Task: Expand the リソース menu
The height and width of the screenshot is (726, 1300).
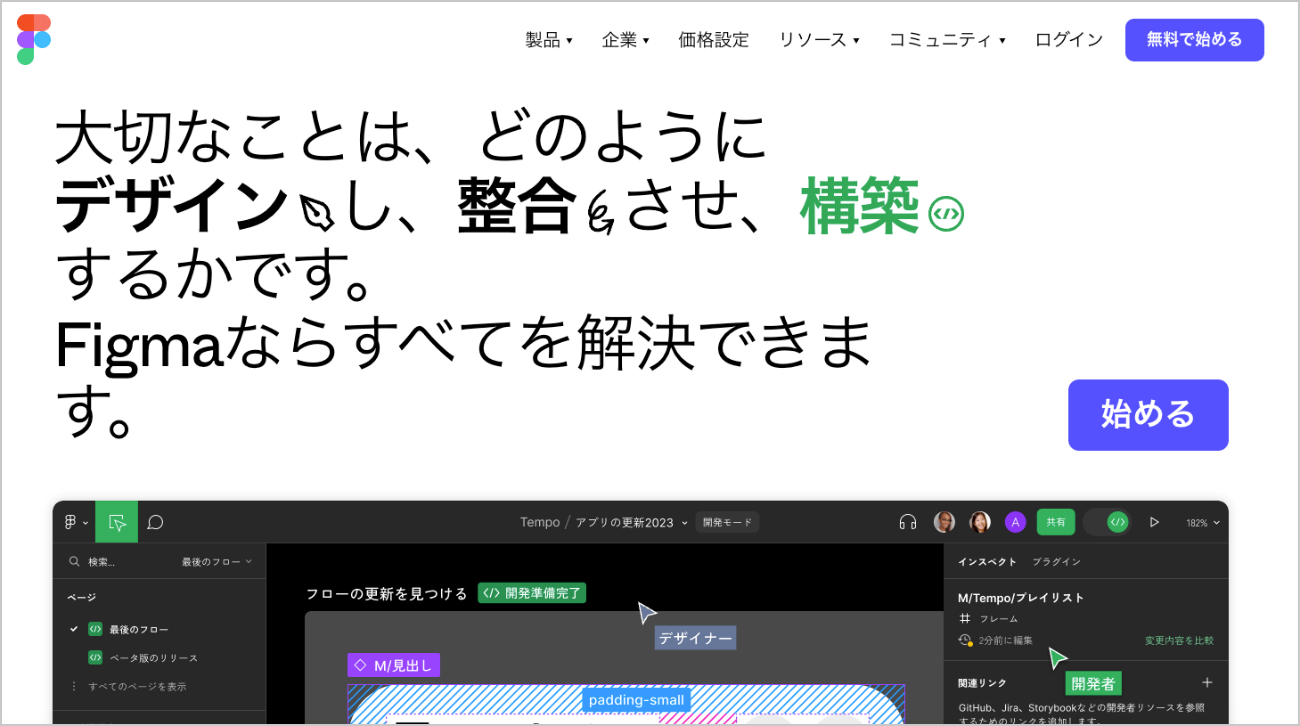Action: tap(819, 40)
